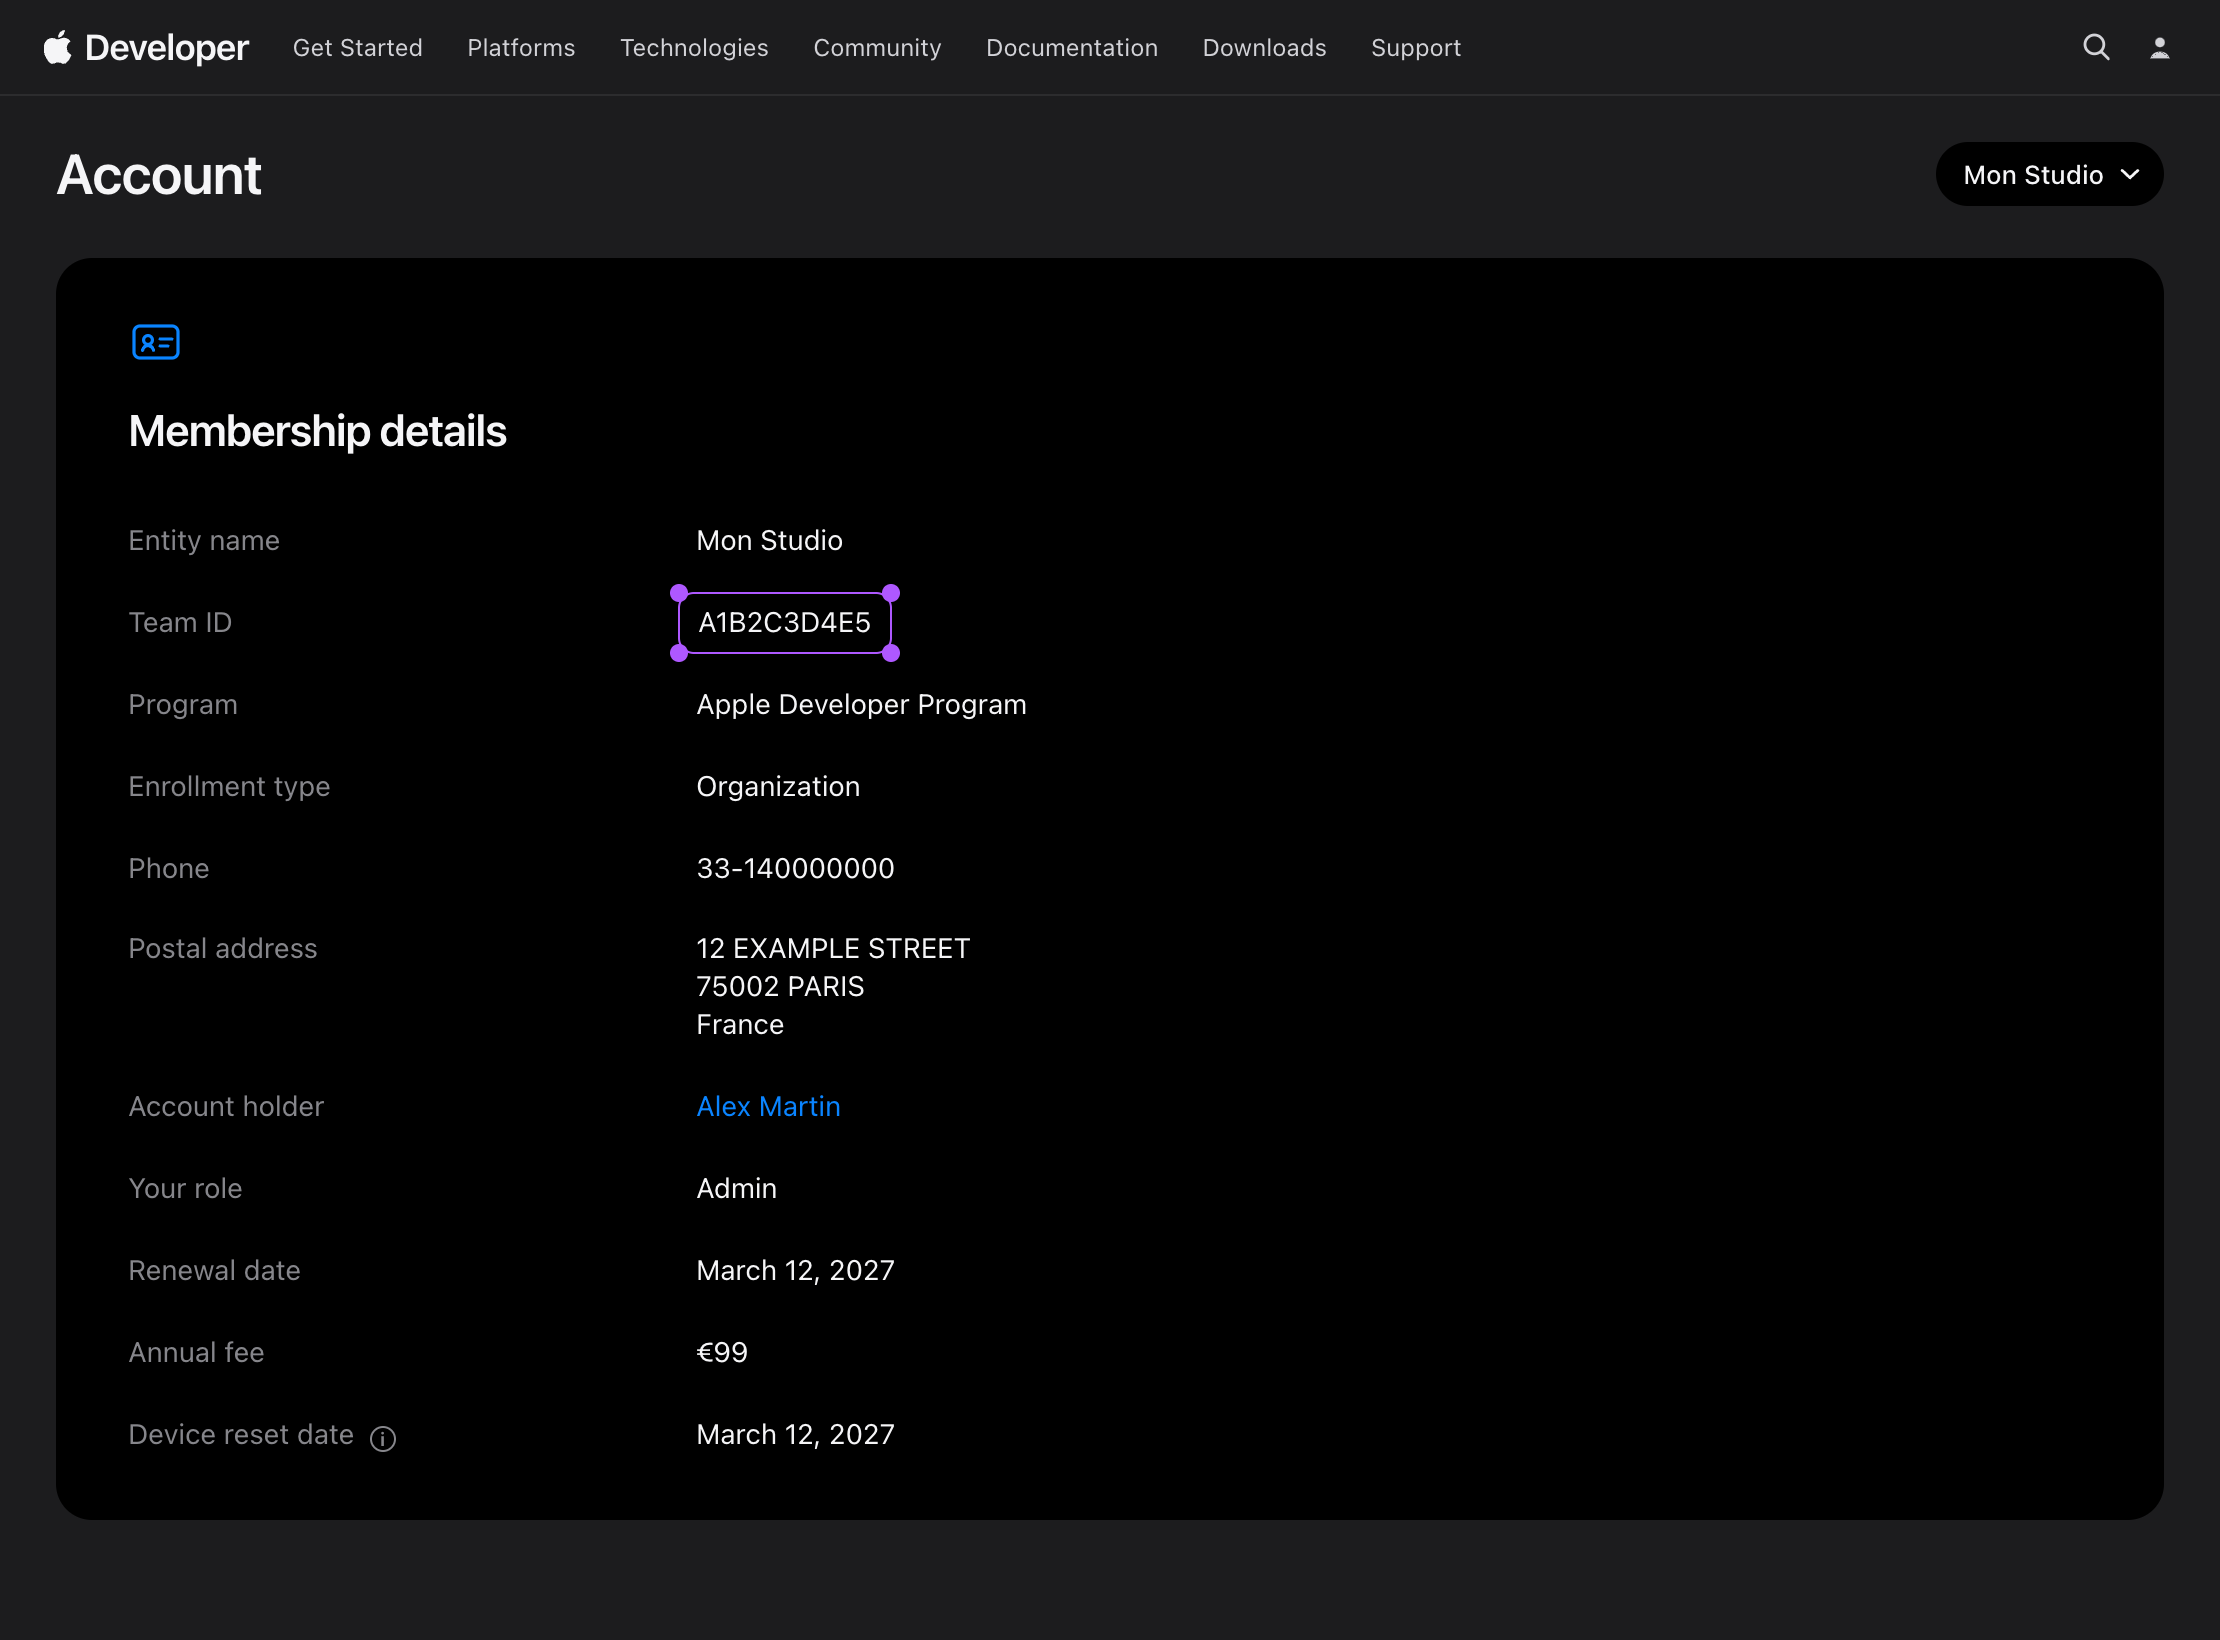Open the Alex Martin account holder link
Viewport: 2220px width, 1640px height.
click(x=768, y=1106)
